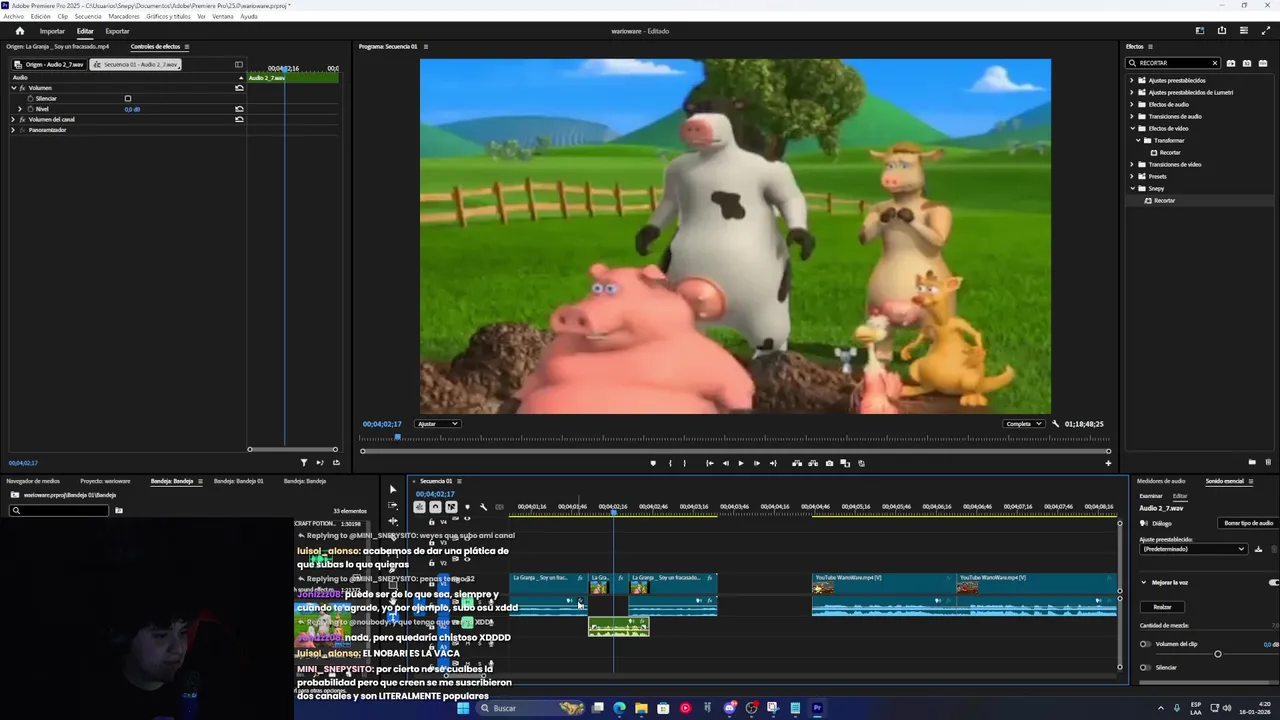Open the Ajustar zoom dropdown
This screenshot has width=1280, height=720.
point(438,424)
